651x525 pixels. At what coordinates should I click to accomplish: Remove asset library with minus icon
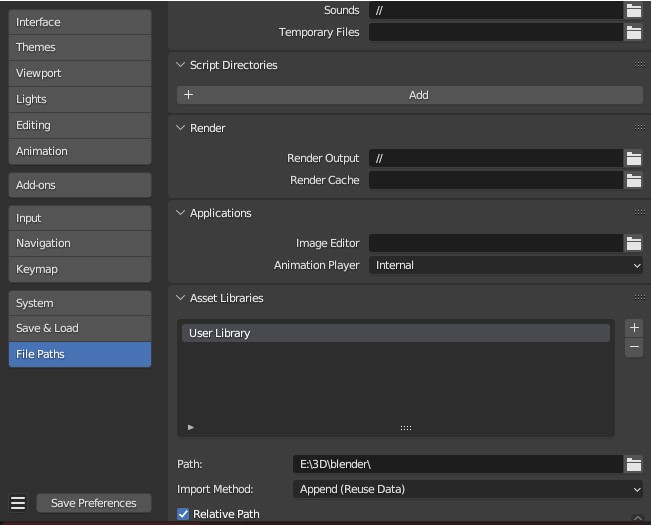coord(633,348)
